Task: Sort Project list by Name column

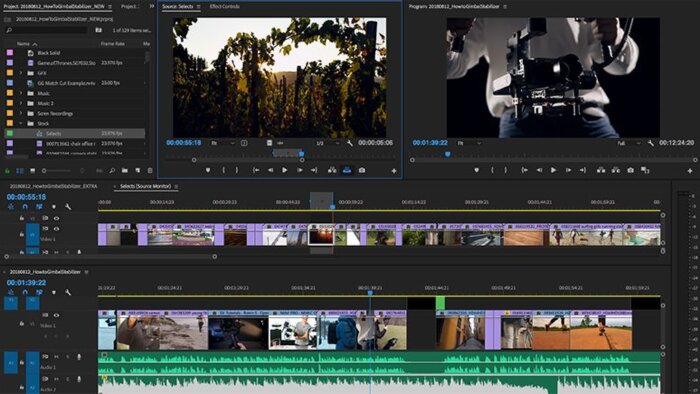Action: (23, 44)
